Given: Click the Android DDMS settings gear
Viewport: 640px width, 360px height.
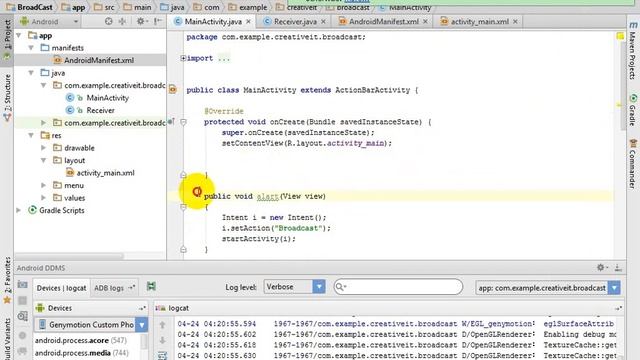Looking at the screenshot, I should point(601,267).
